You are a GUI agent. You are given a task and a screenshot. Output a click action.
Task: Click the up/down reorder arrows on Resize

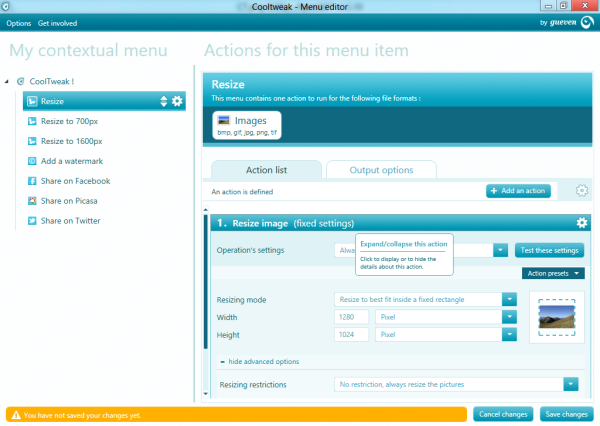tap(163, 101)
